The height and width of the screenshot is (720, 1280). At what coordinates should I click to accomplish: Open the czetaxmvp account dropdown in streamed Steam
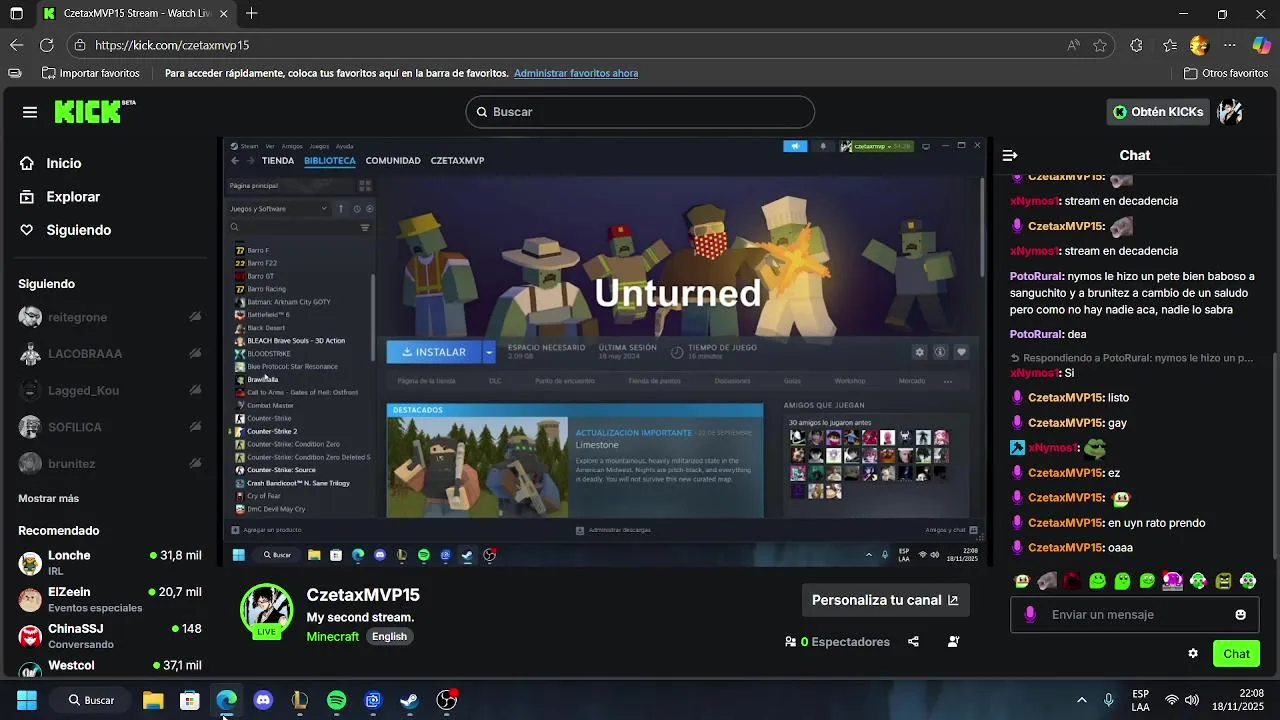point(876,146)
